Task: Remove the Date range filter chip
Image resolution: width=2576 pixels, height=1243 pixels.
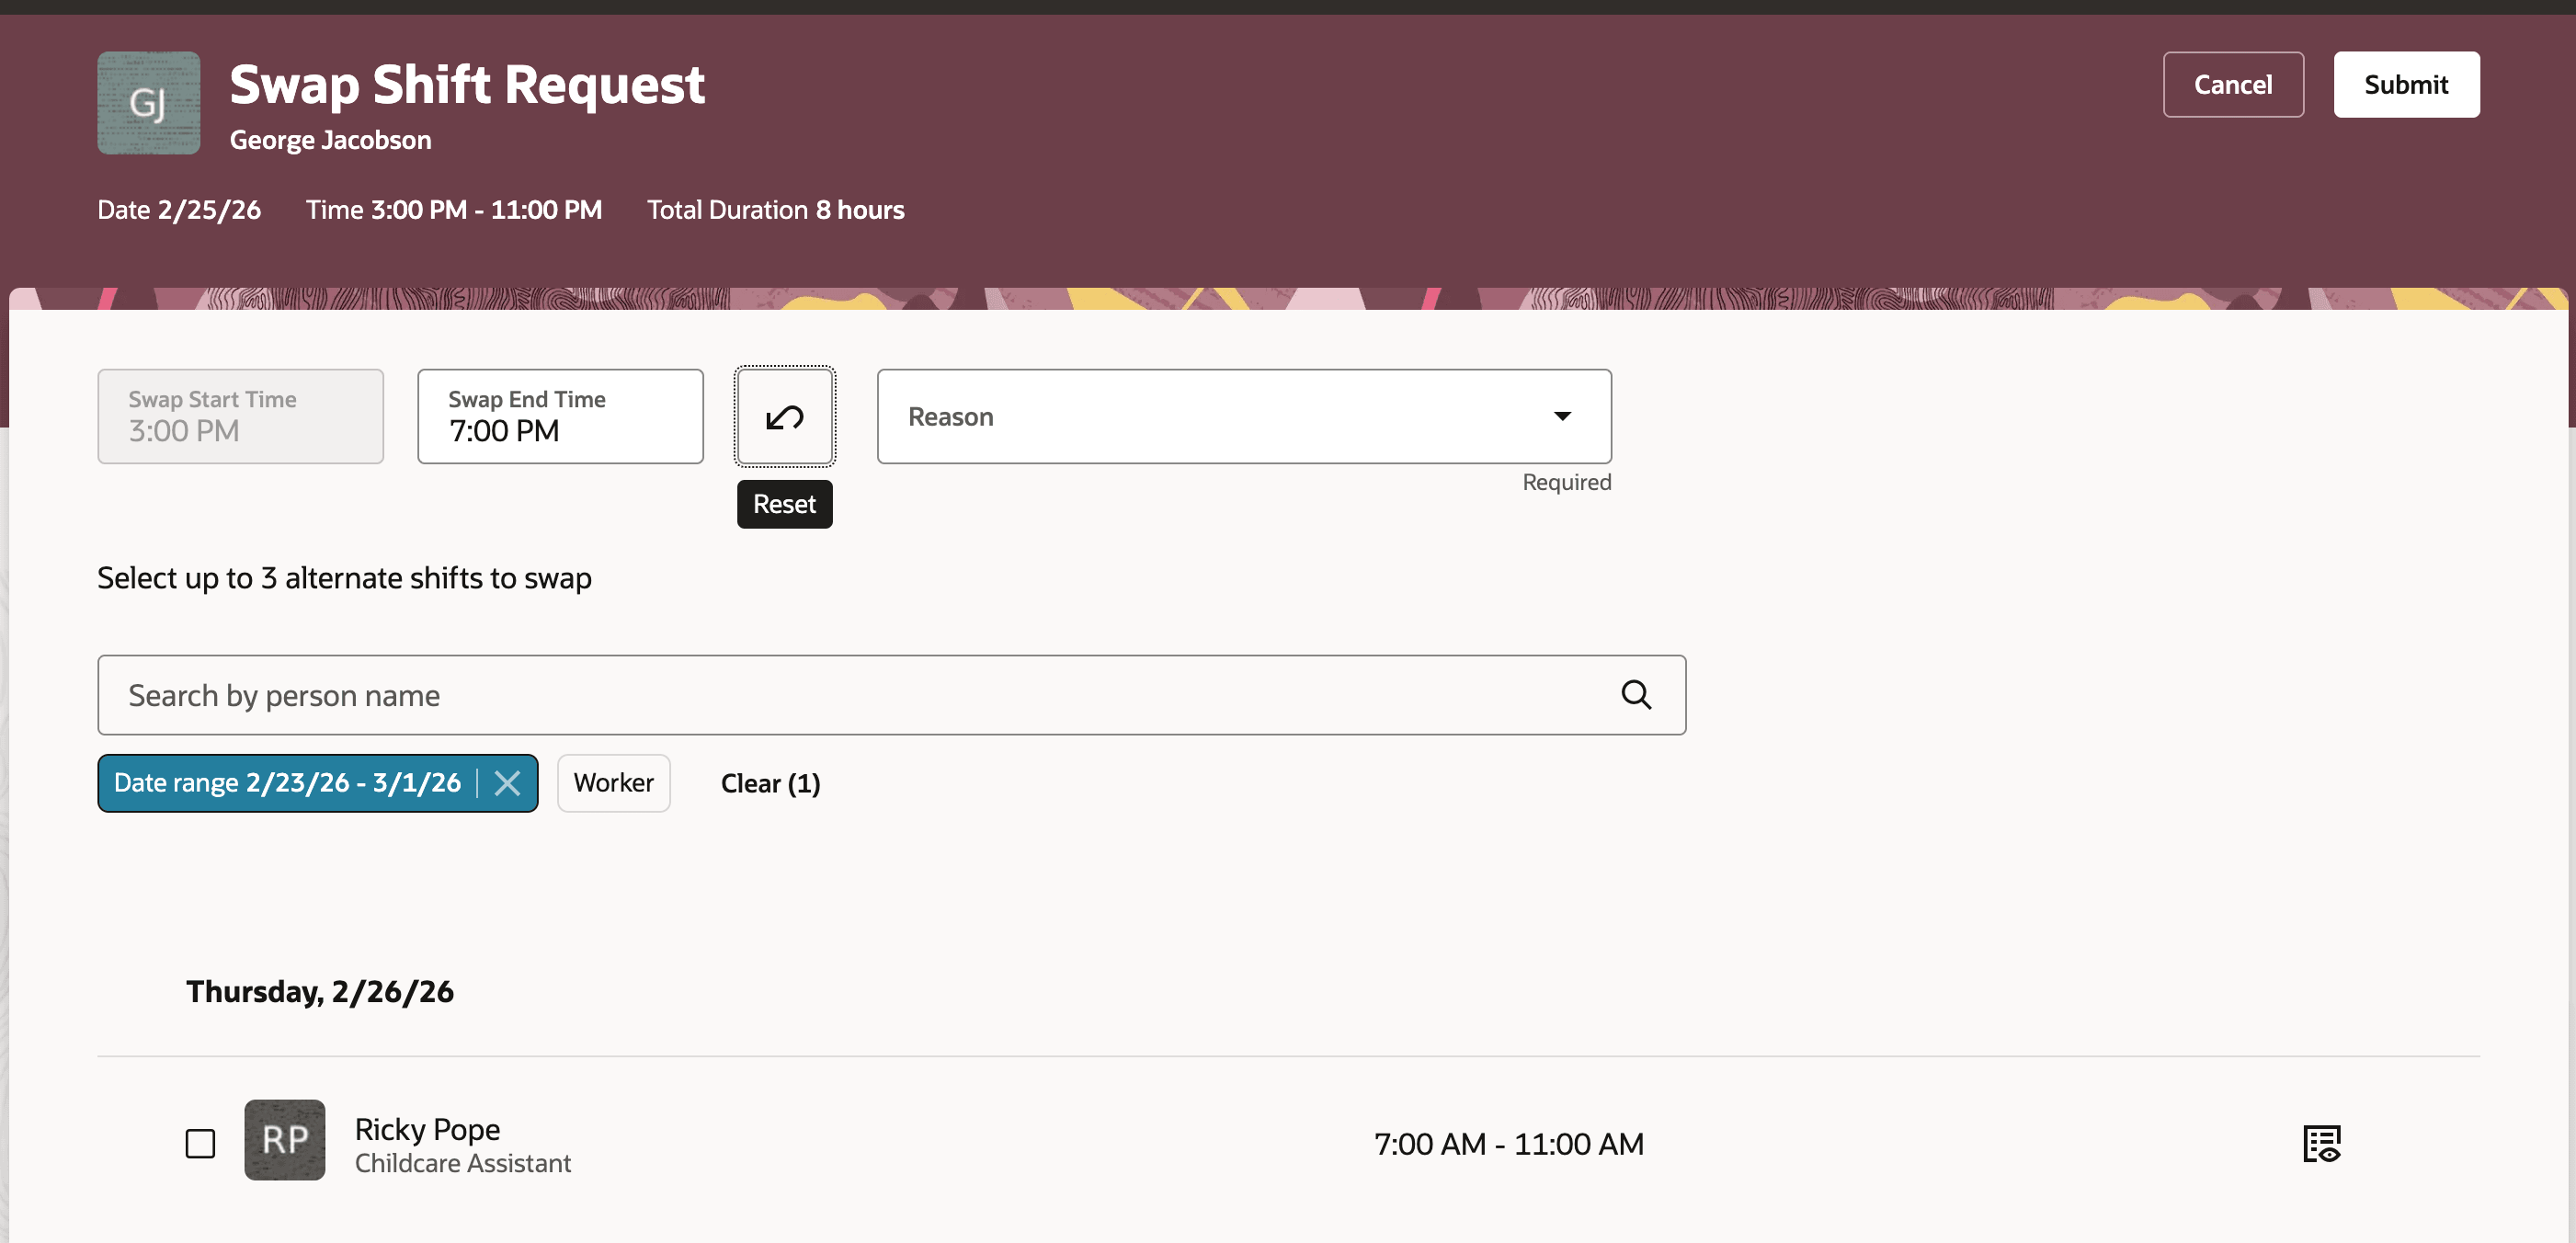Action: 507,783
